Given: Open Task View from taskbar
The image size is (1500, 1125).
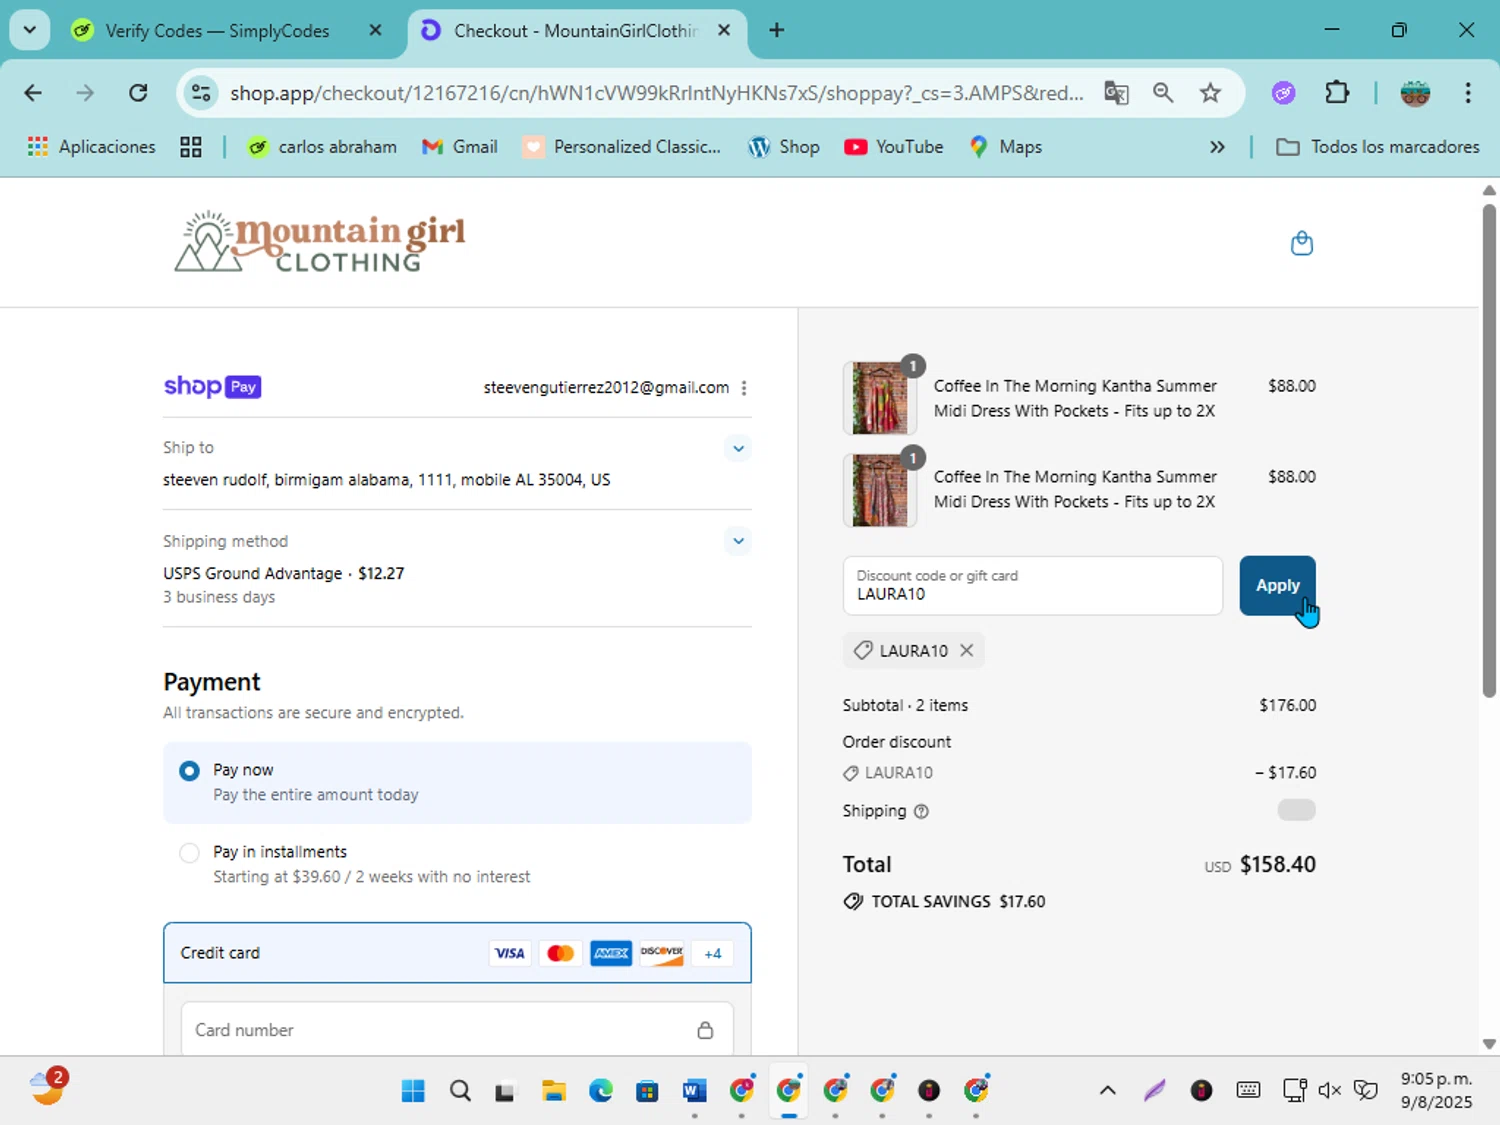Looking at the screenshot, I should [x=505, y=1091].
